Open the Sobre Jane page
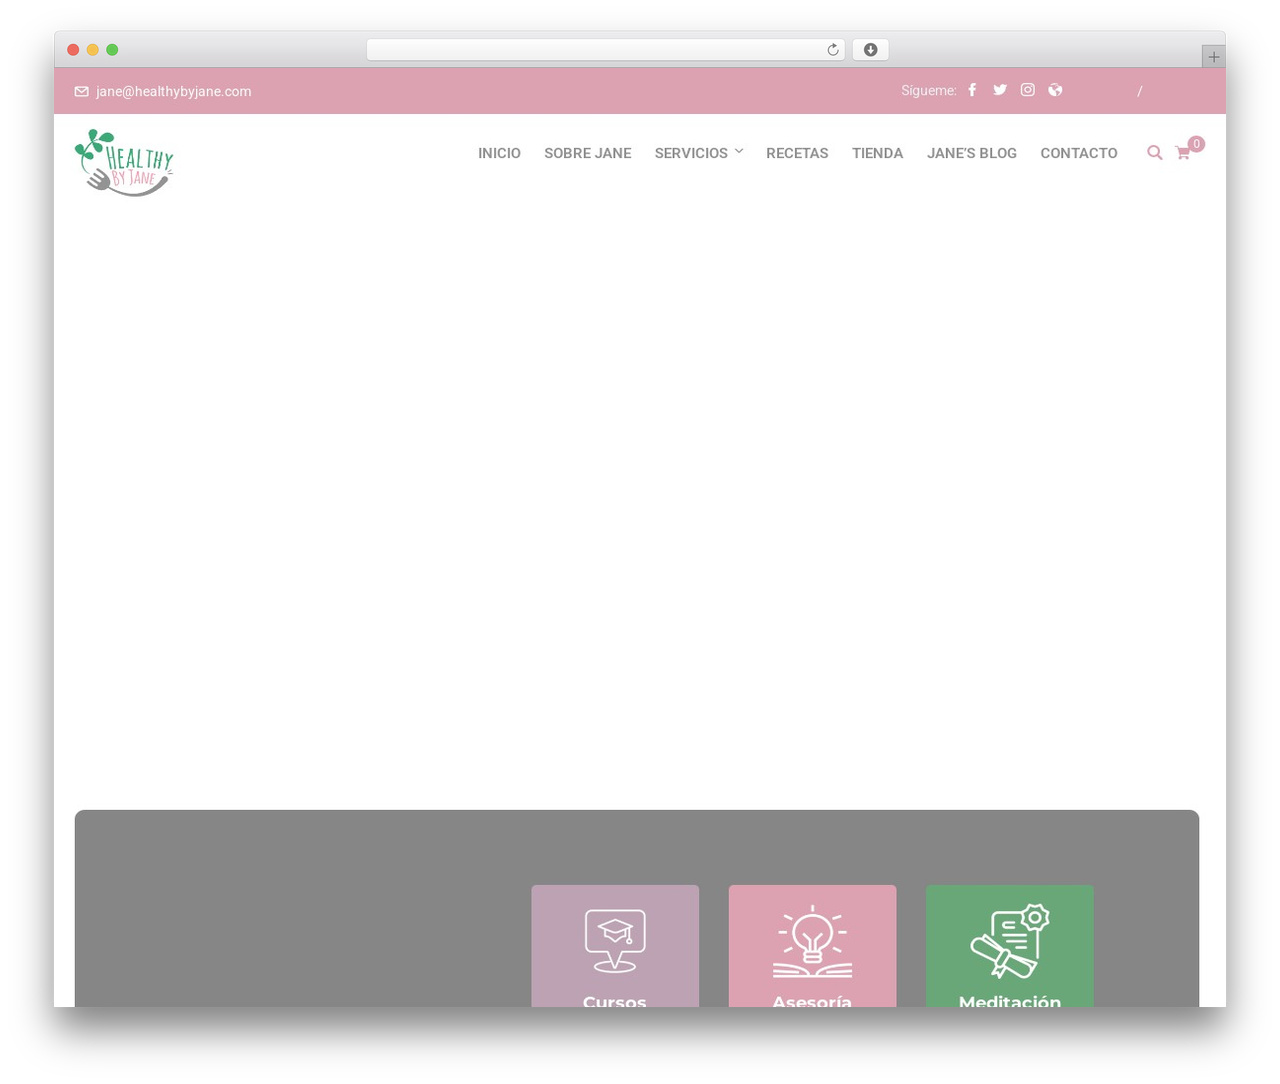Image resolution: width=1280 pixels, height=1084 pixels. (x=588, y=153)
